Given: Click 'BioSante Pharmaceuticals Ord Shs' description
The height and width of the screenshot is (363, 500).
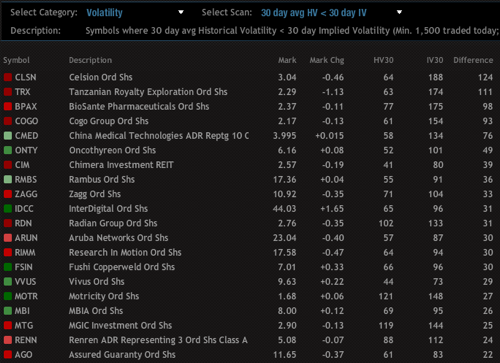Looking at the screenshot, I should click(x=139, y=107).
